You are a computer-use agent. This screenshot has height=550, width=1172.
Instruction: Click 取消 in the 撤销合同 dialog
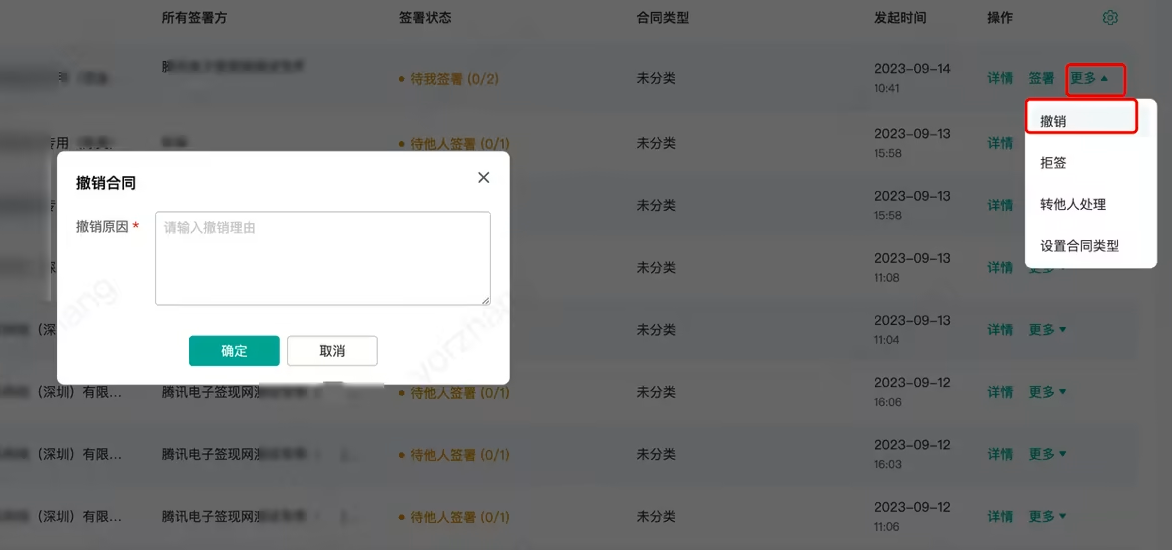(x=332, y=350)
